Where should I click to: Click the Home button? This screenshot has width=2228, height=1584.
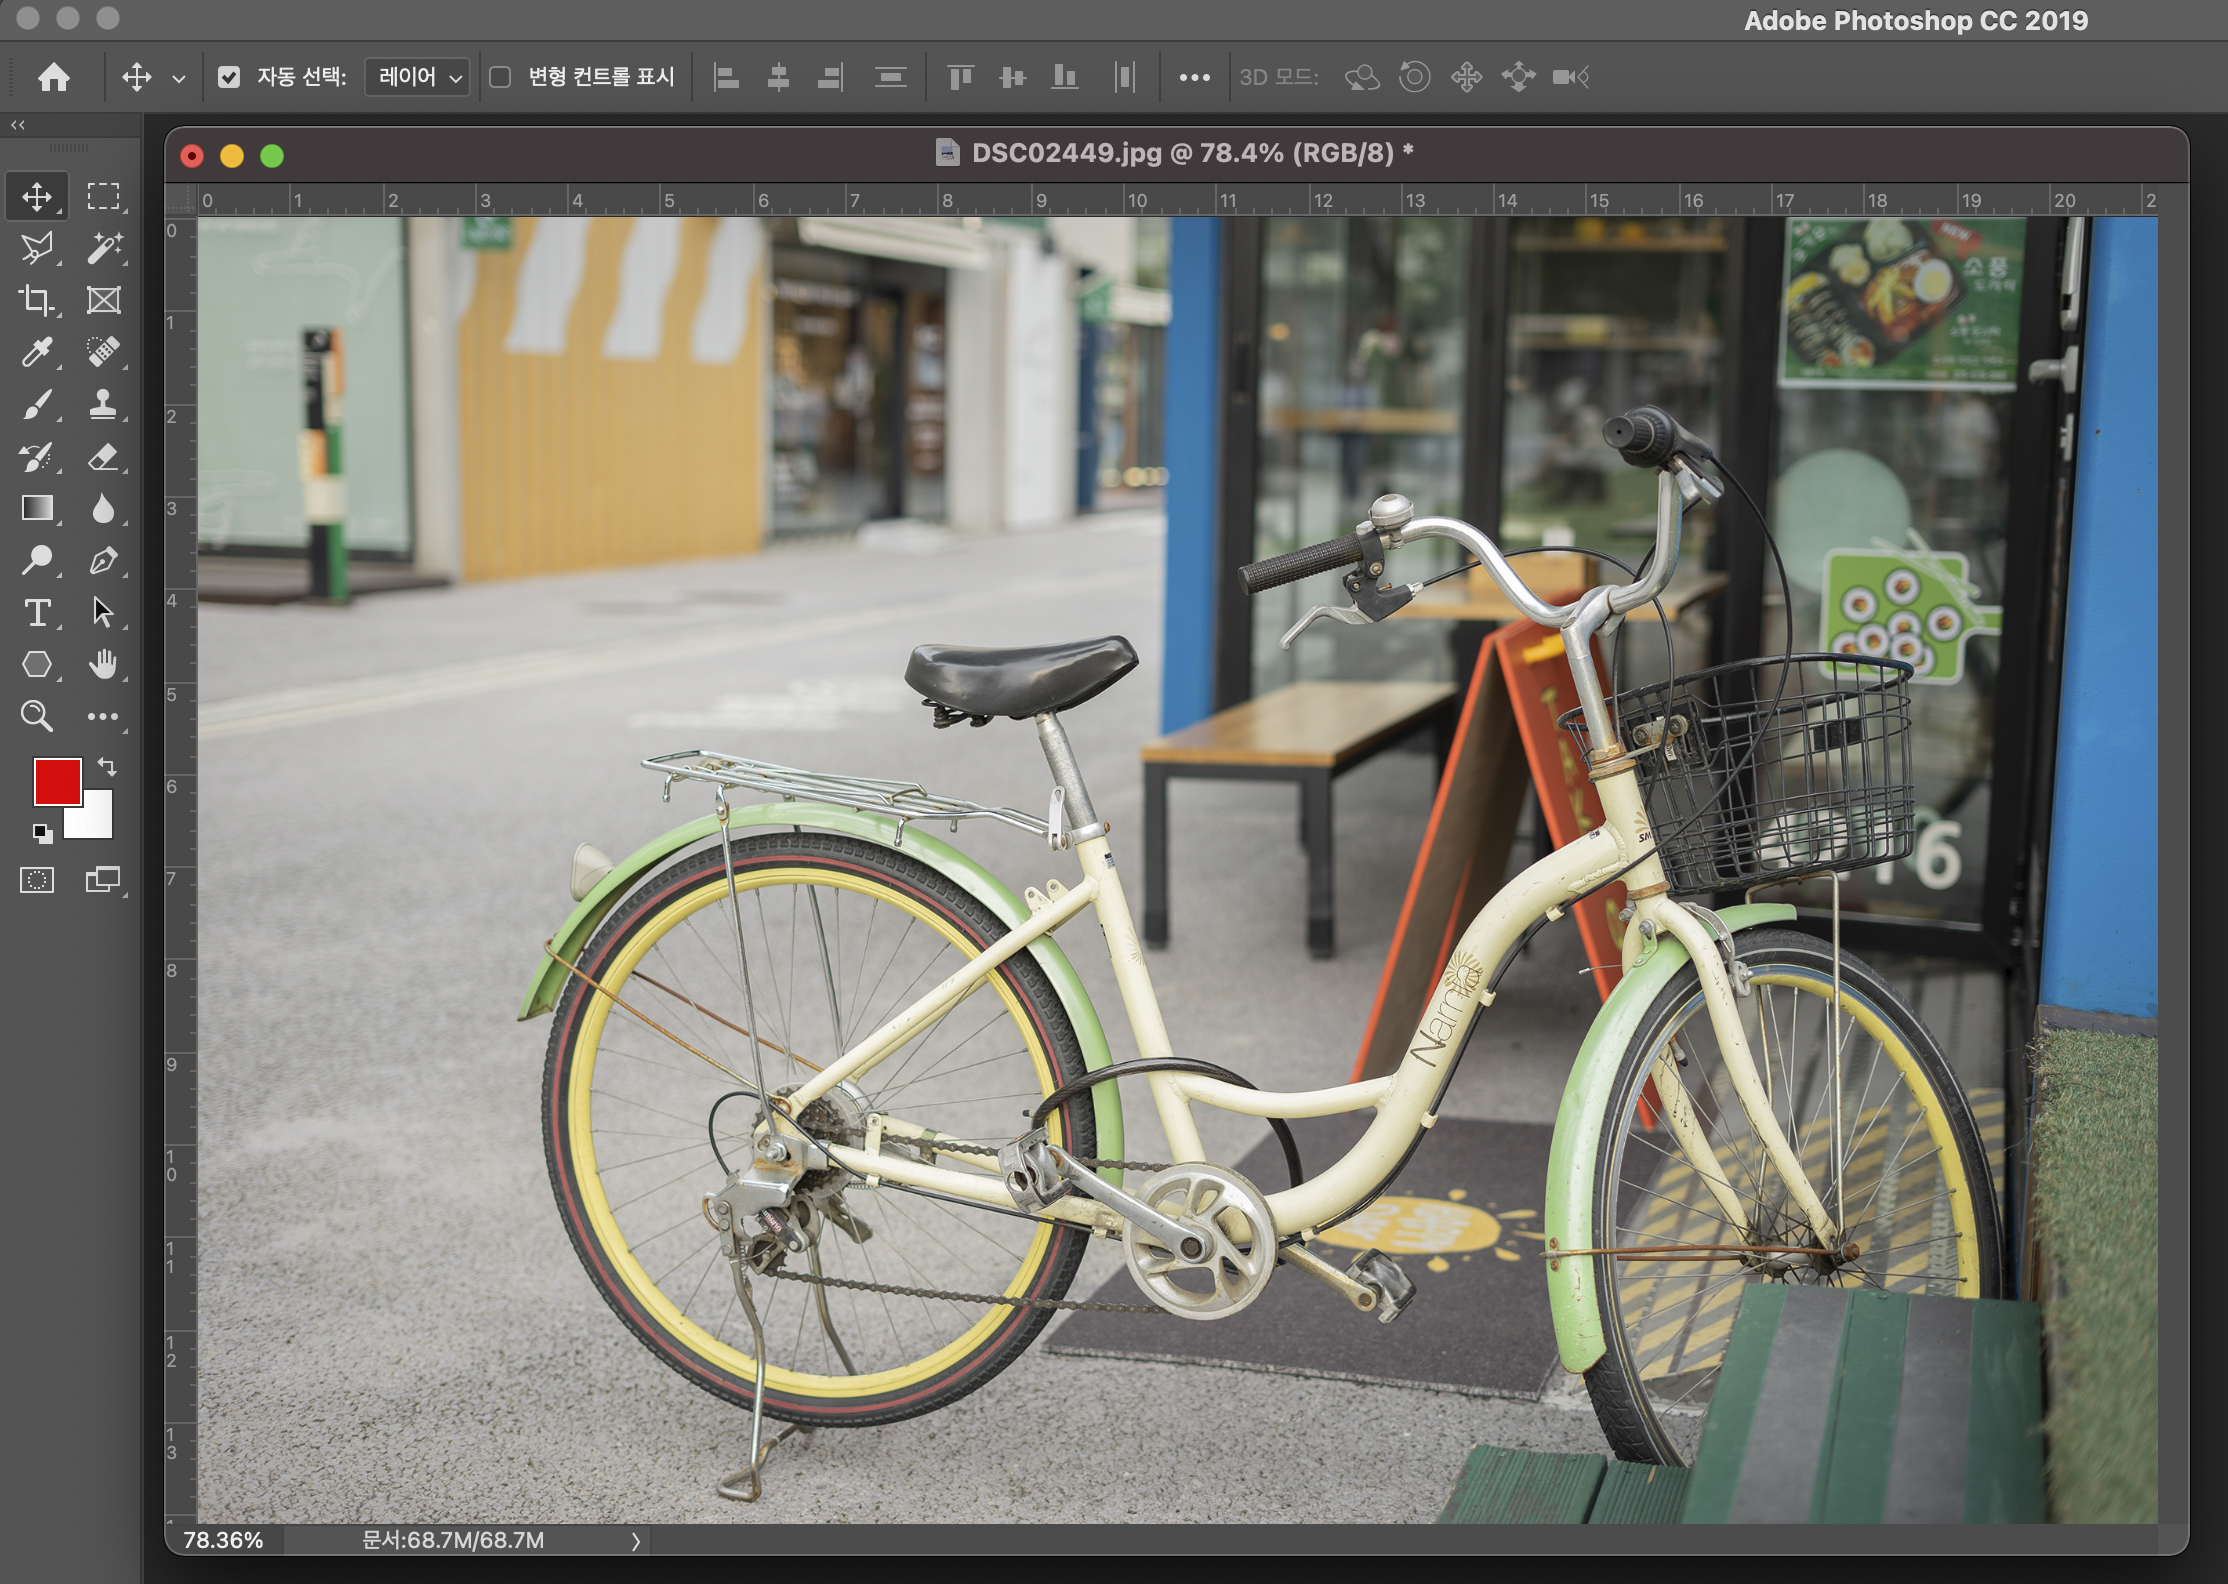tap(54, 77)
